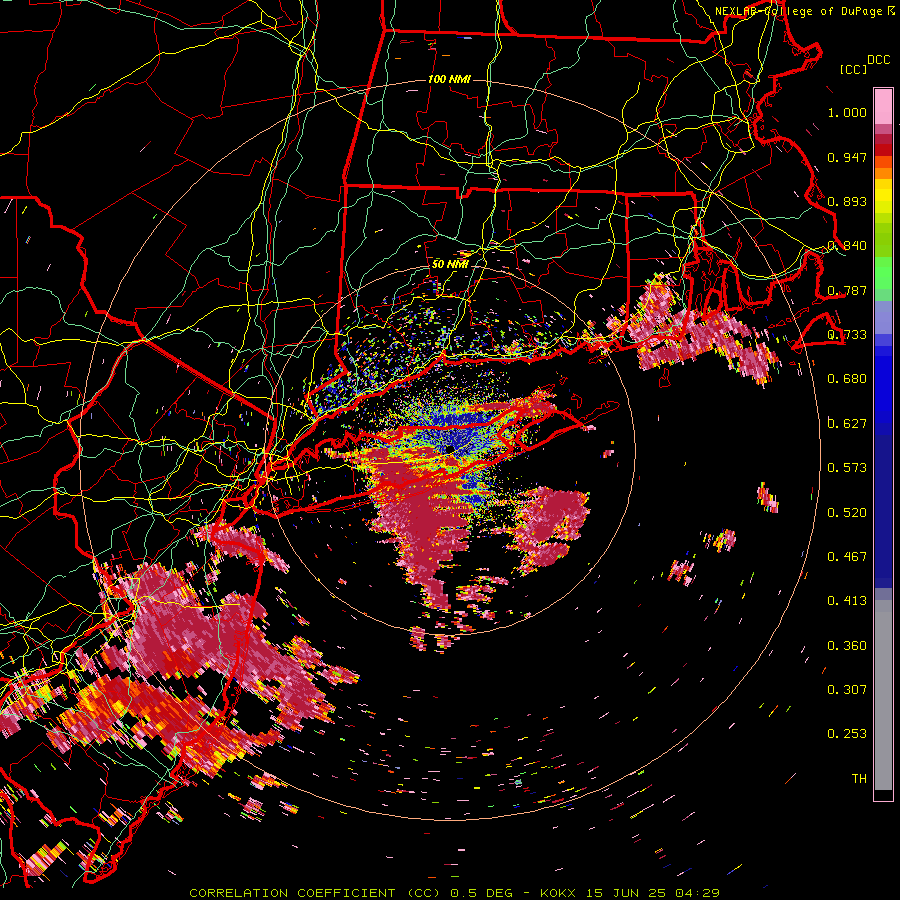
Task: Click the yellow segment of the color scale
Action: (883, 196)
